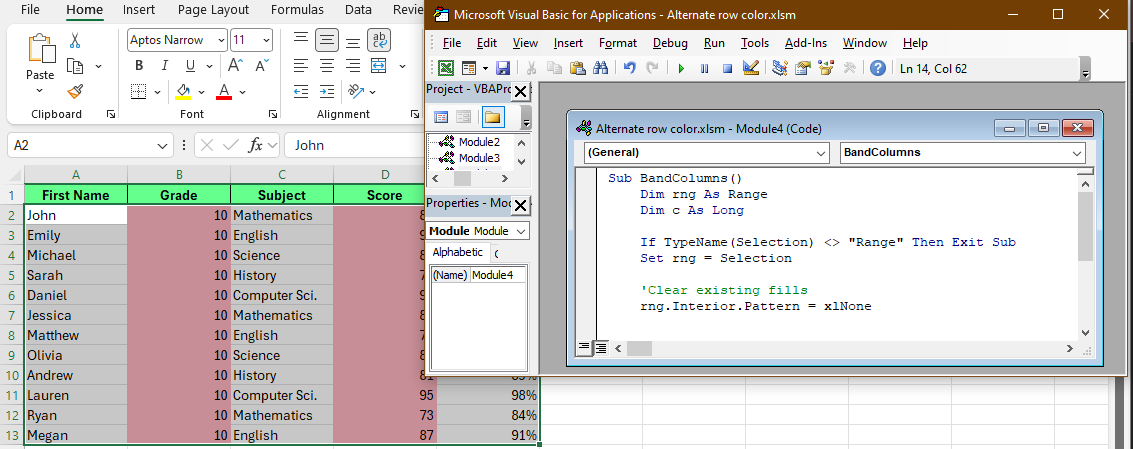Toggle Bold formatting in Excel ribbon
Viewport: 1133px width, 449px height.
tap(139, 66)
